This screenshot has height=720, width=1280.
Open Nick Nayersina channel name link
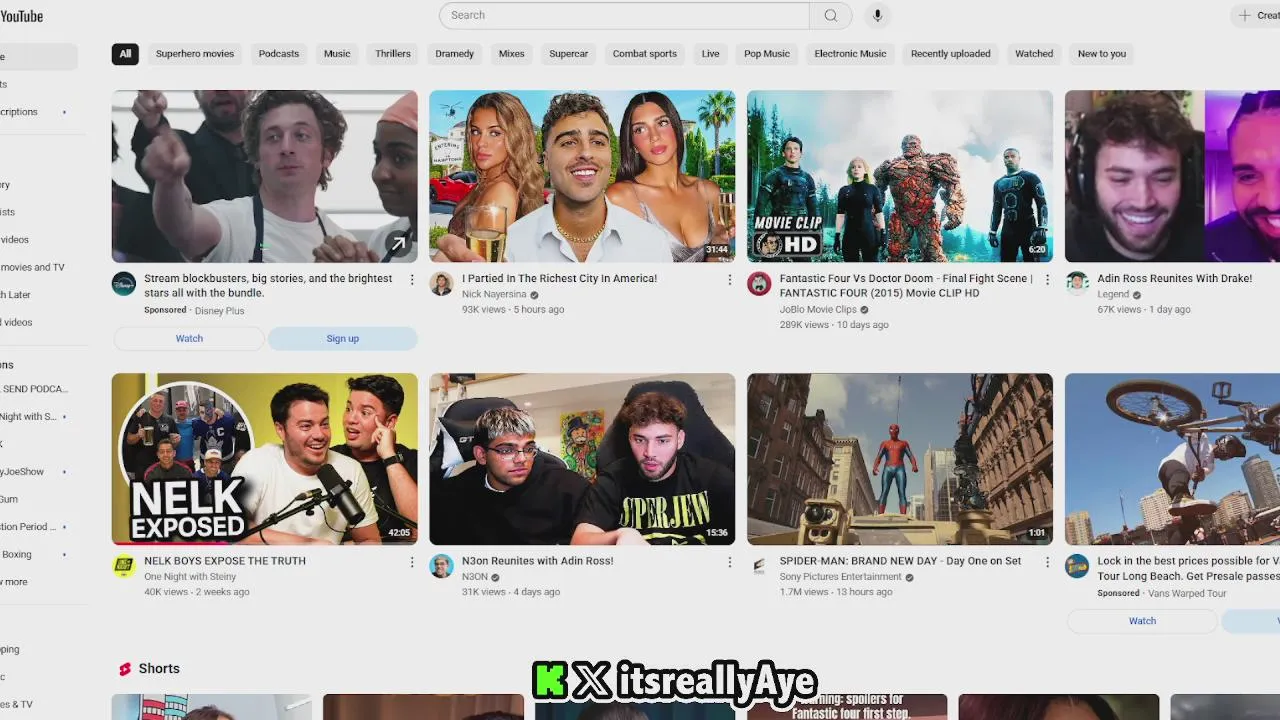(x=494, y=295)
